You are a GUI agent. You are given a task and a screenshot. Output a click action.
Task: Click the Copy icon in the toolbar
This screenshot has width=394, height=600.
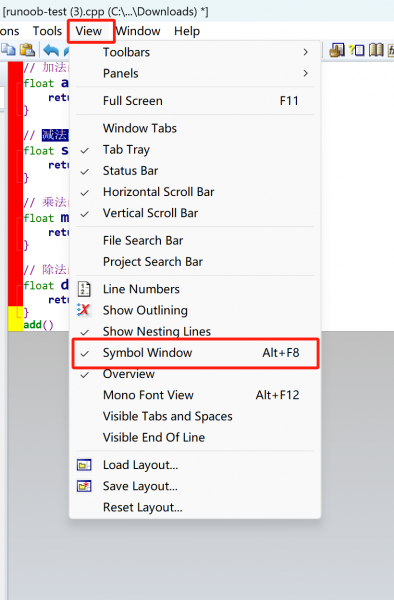point(8,50)
